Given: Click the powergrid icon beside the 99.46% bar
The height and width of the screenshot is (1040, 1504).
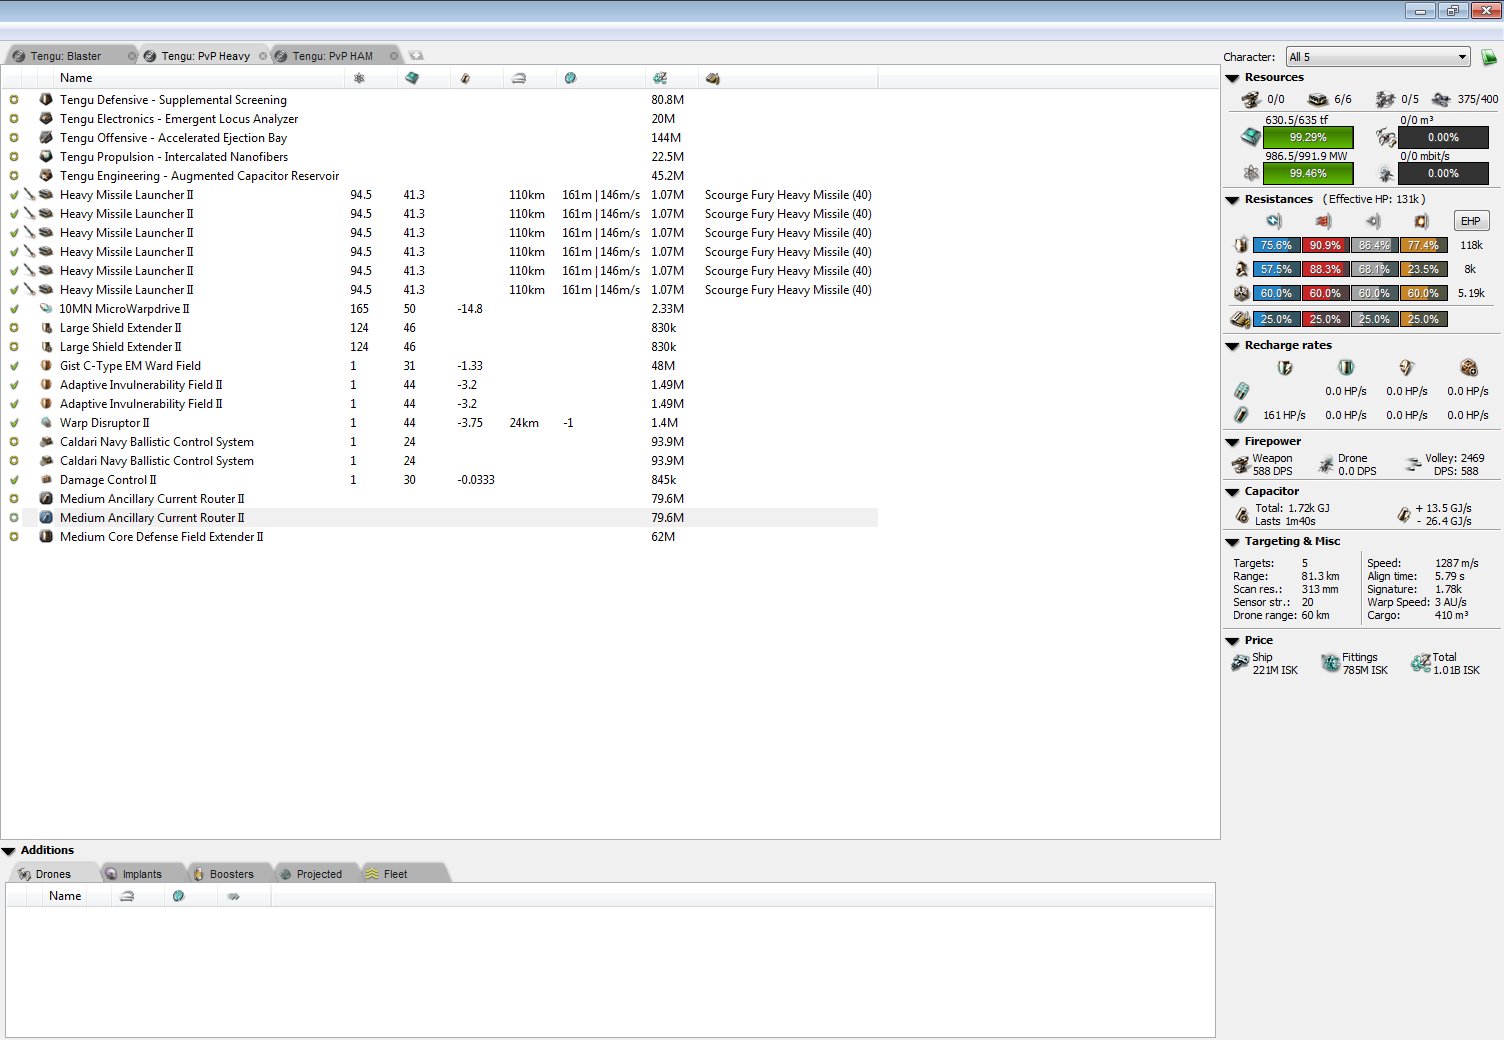Looking at the screenshot, I should pos(1251,173).
